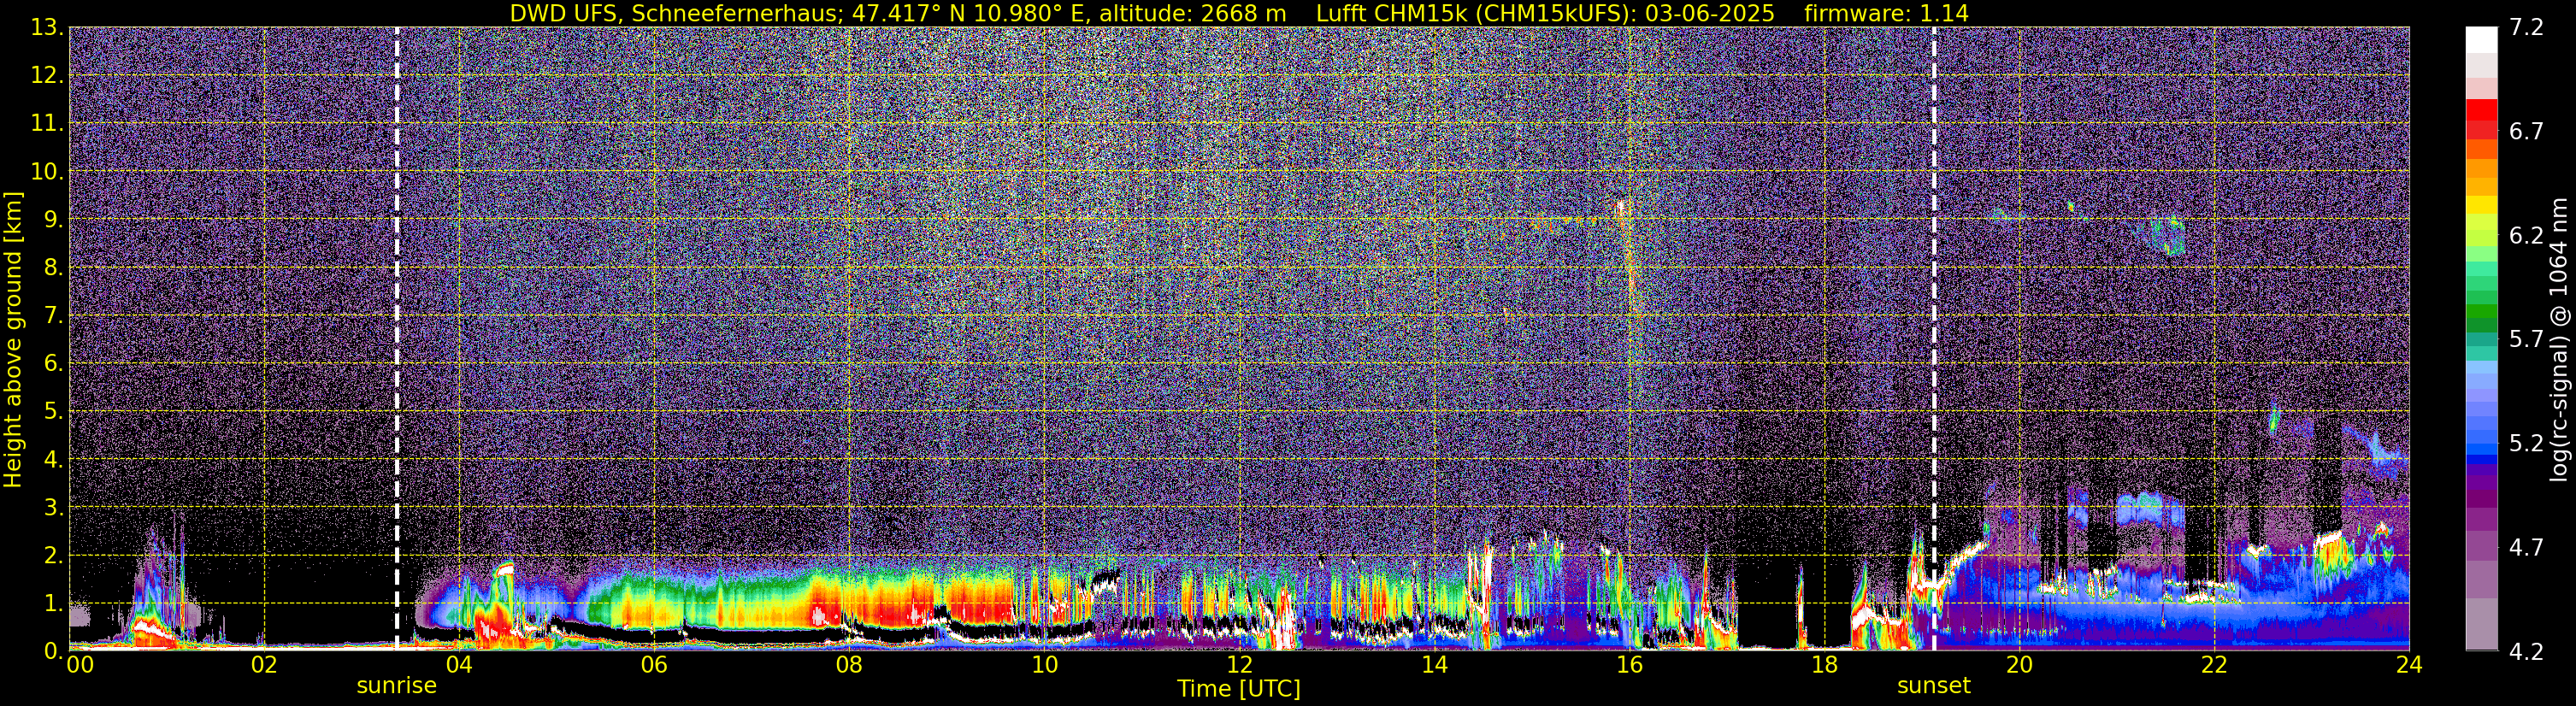
Task: Click the 'Height above ground [km]' axis label
Action: pos(13,340)
